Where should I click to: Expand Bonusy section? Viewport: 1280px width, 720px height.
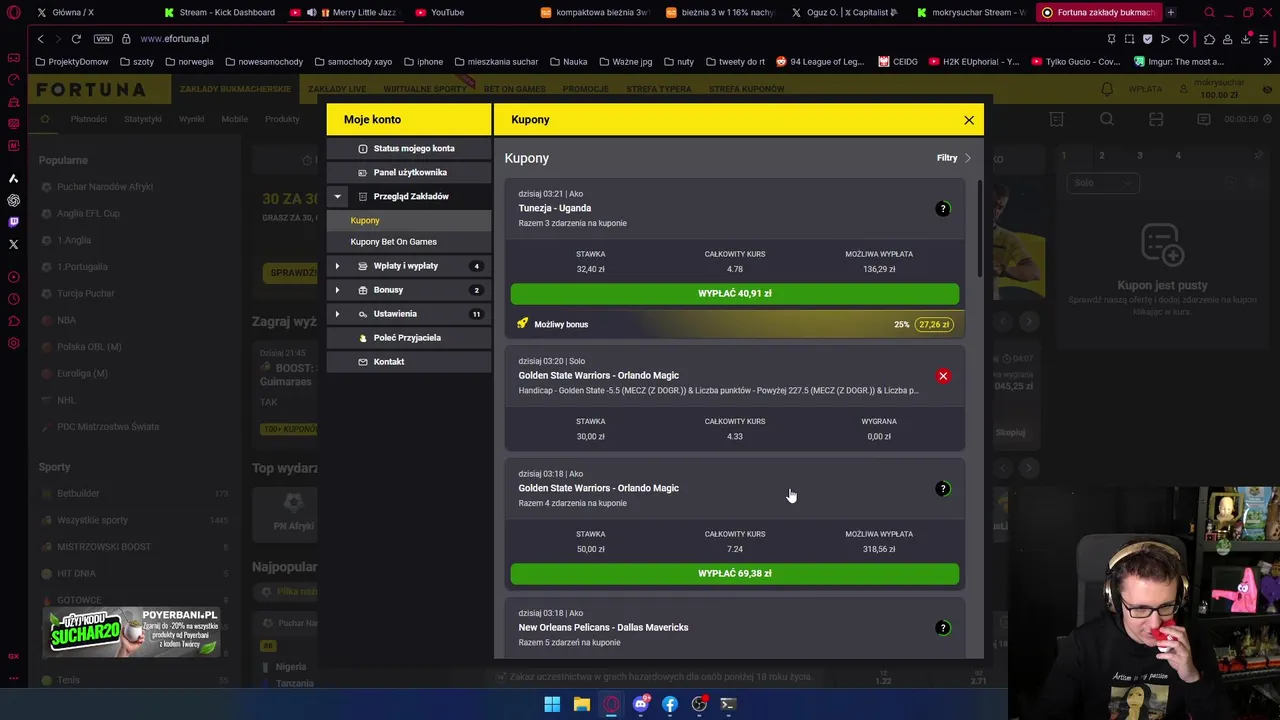tap(337, 290)
